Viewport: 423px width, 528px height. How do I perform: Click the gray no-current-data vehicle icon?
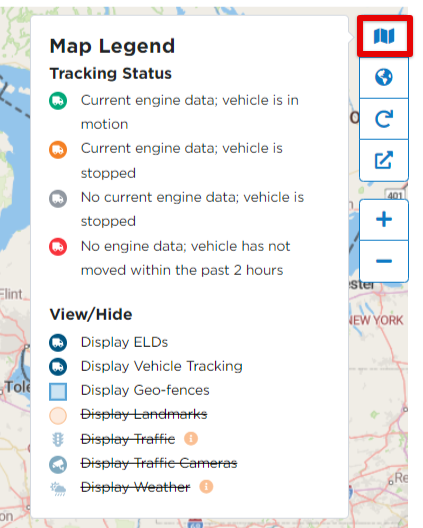click(58, 199)
